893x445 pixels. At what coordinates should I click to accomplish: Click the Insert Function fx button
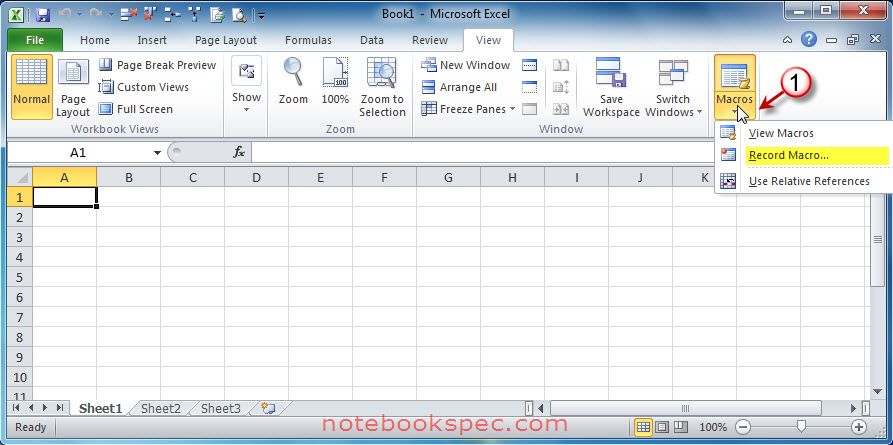pyautogui.click(x=239, y=152)
